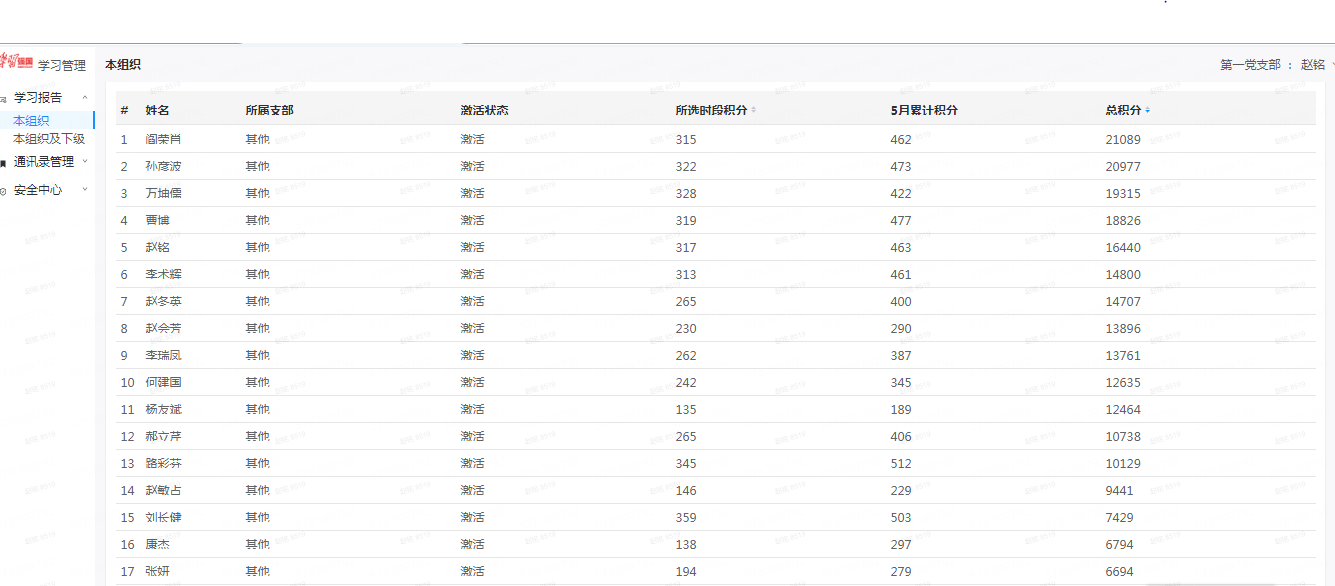This screenshot has height=586, width=1335.
Task: Click total score 14800
Action: tap(1123, 275)
